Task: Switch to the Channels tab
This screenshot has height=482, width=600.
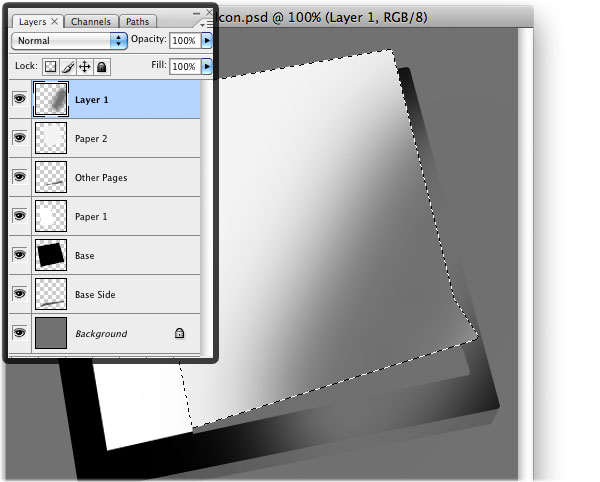Action: coord(91,22)
